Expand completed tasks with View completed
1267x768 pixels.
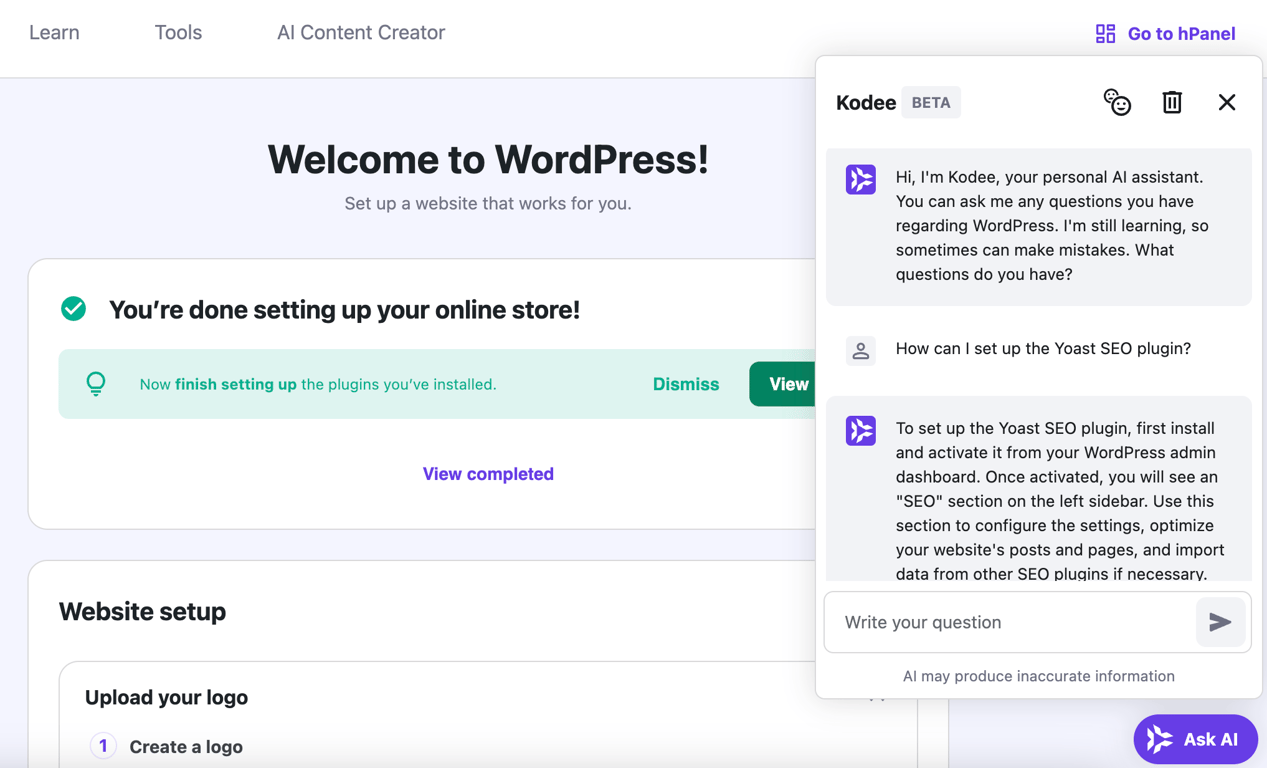(x=488, y=474)
